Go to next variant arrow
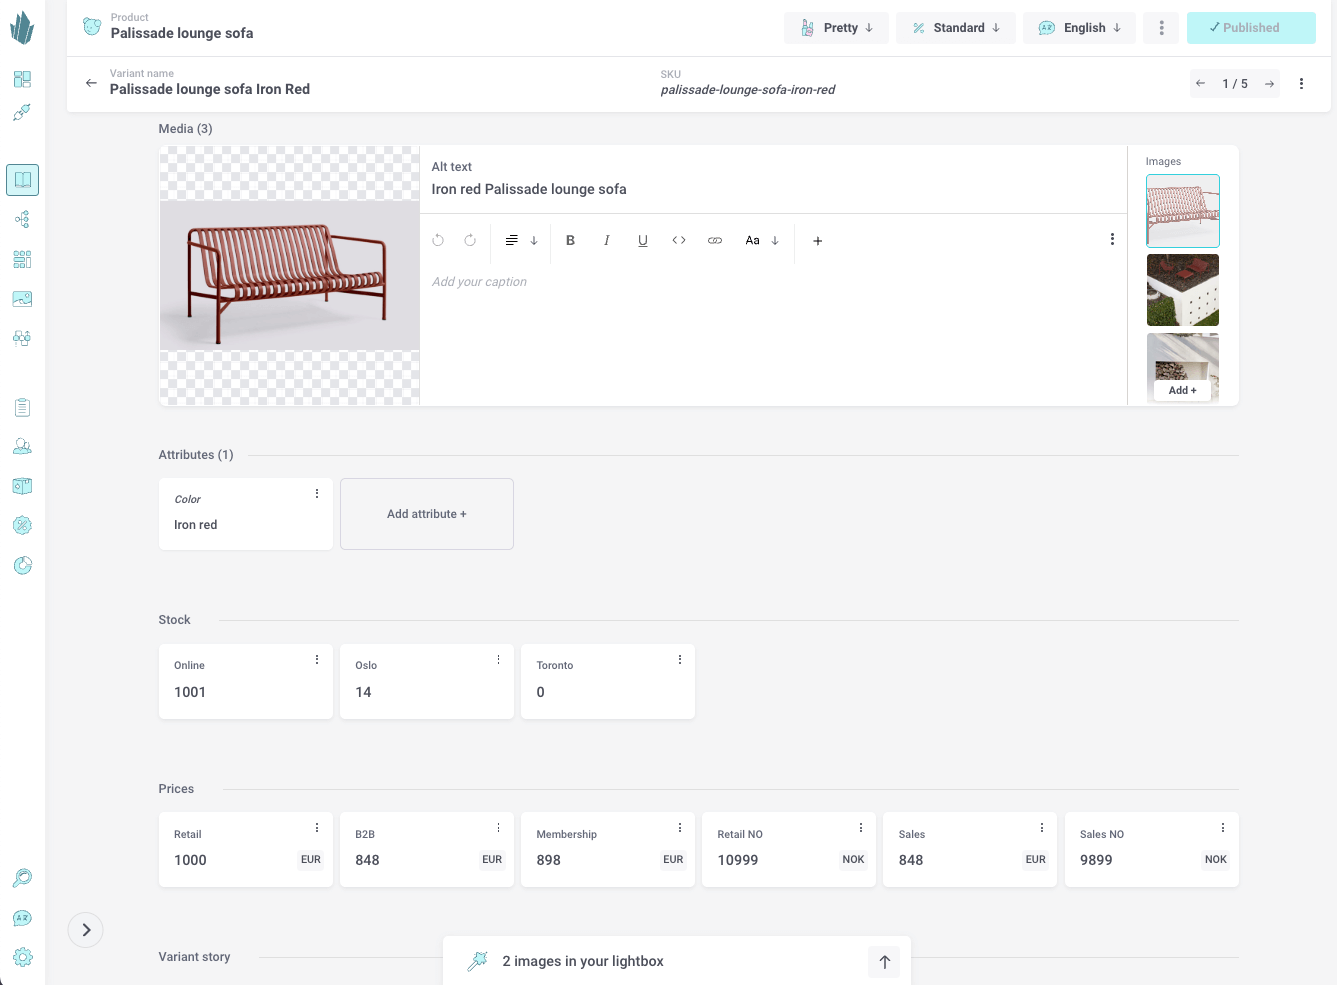Viewport: 1337px width, 985px height. pyautogui.click(x=1269, y=84)
